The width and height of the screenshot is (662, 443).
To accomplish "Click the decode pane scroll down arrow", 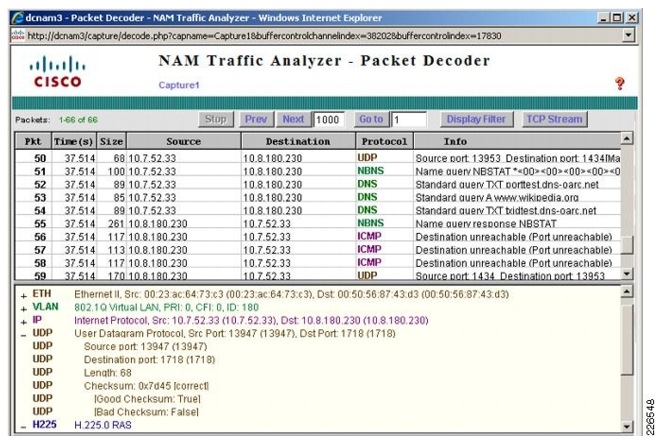I will 627,427.
